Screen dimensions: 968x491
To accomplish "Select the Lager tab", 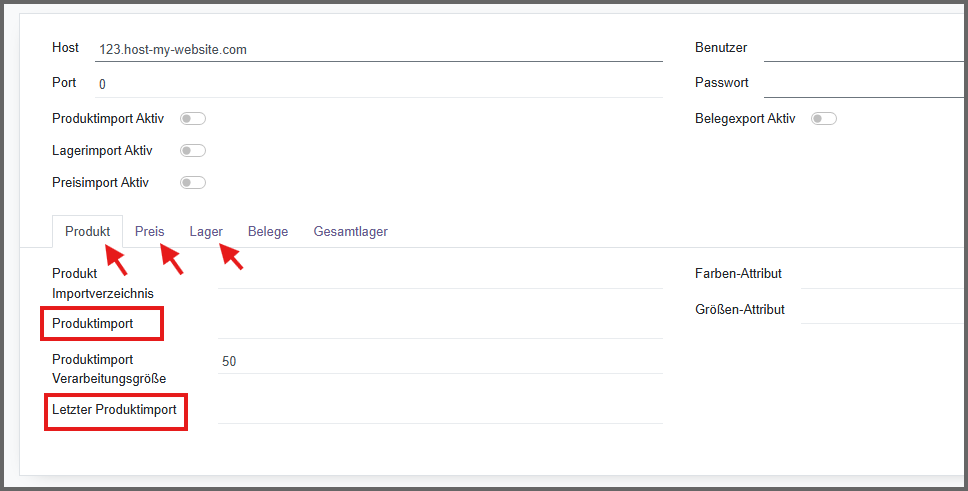I will click(206, 232).
